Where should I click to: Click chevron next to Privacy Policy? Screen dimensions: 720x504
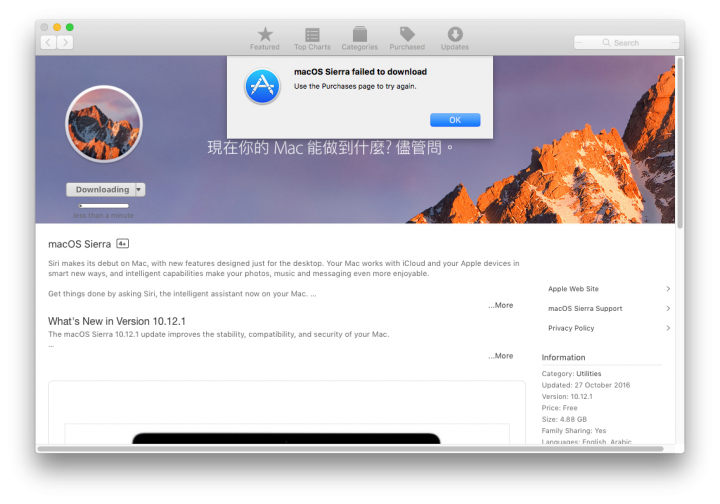tap(668, 328)
